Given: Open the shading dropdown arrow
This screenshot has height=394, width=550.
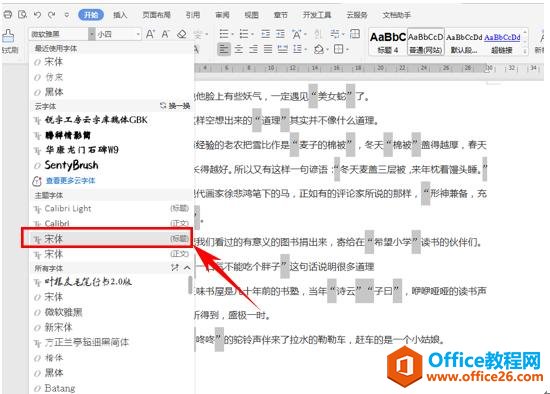Looking at the screenshot, I should point(327,49).
